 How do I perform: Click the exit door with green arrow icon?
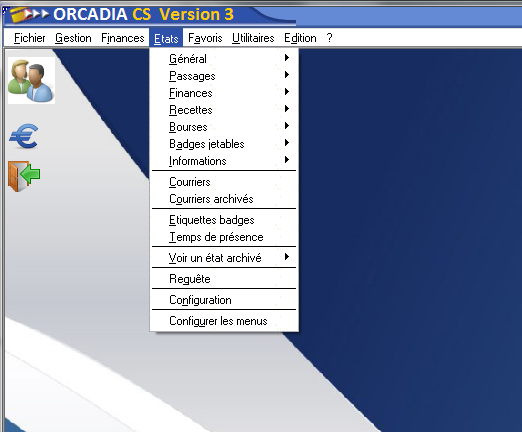[x=24, y=176]
